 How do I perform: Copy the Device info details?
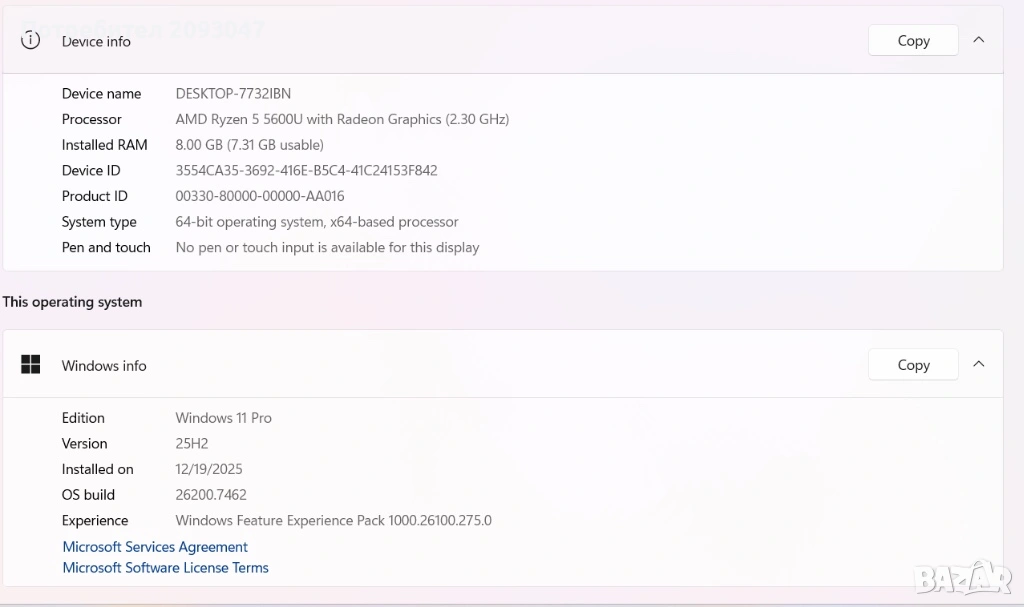[913, 40]
